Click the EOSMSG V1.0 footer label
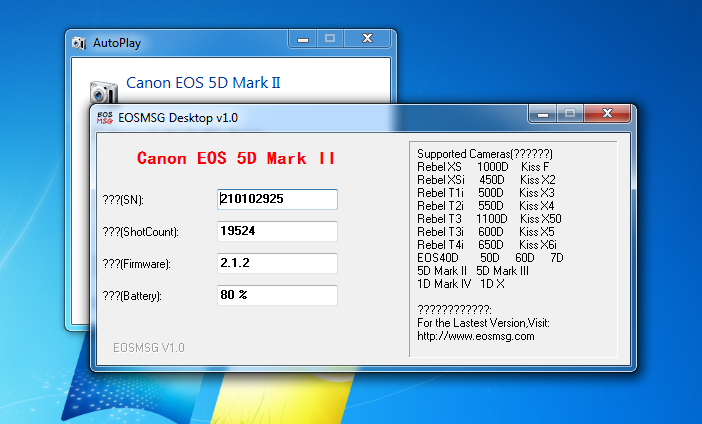Image resolution: width=702 pixels, height=424 pixels. 148,347
